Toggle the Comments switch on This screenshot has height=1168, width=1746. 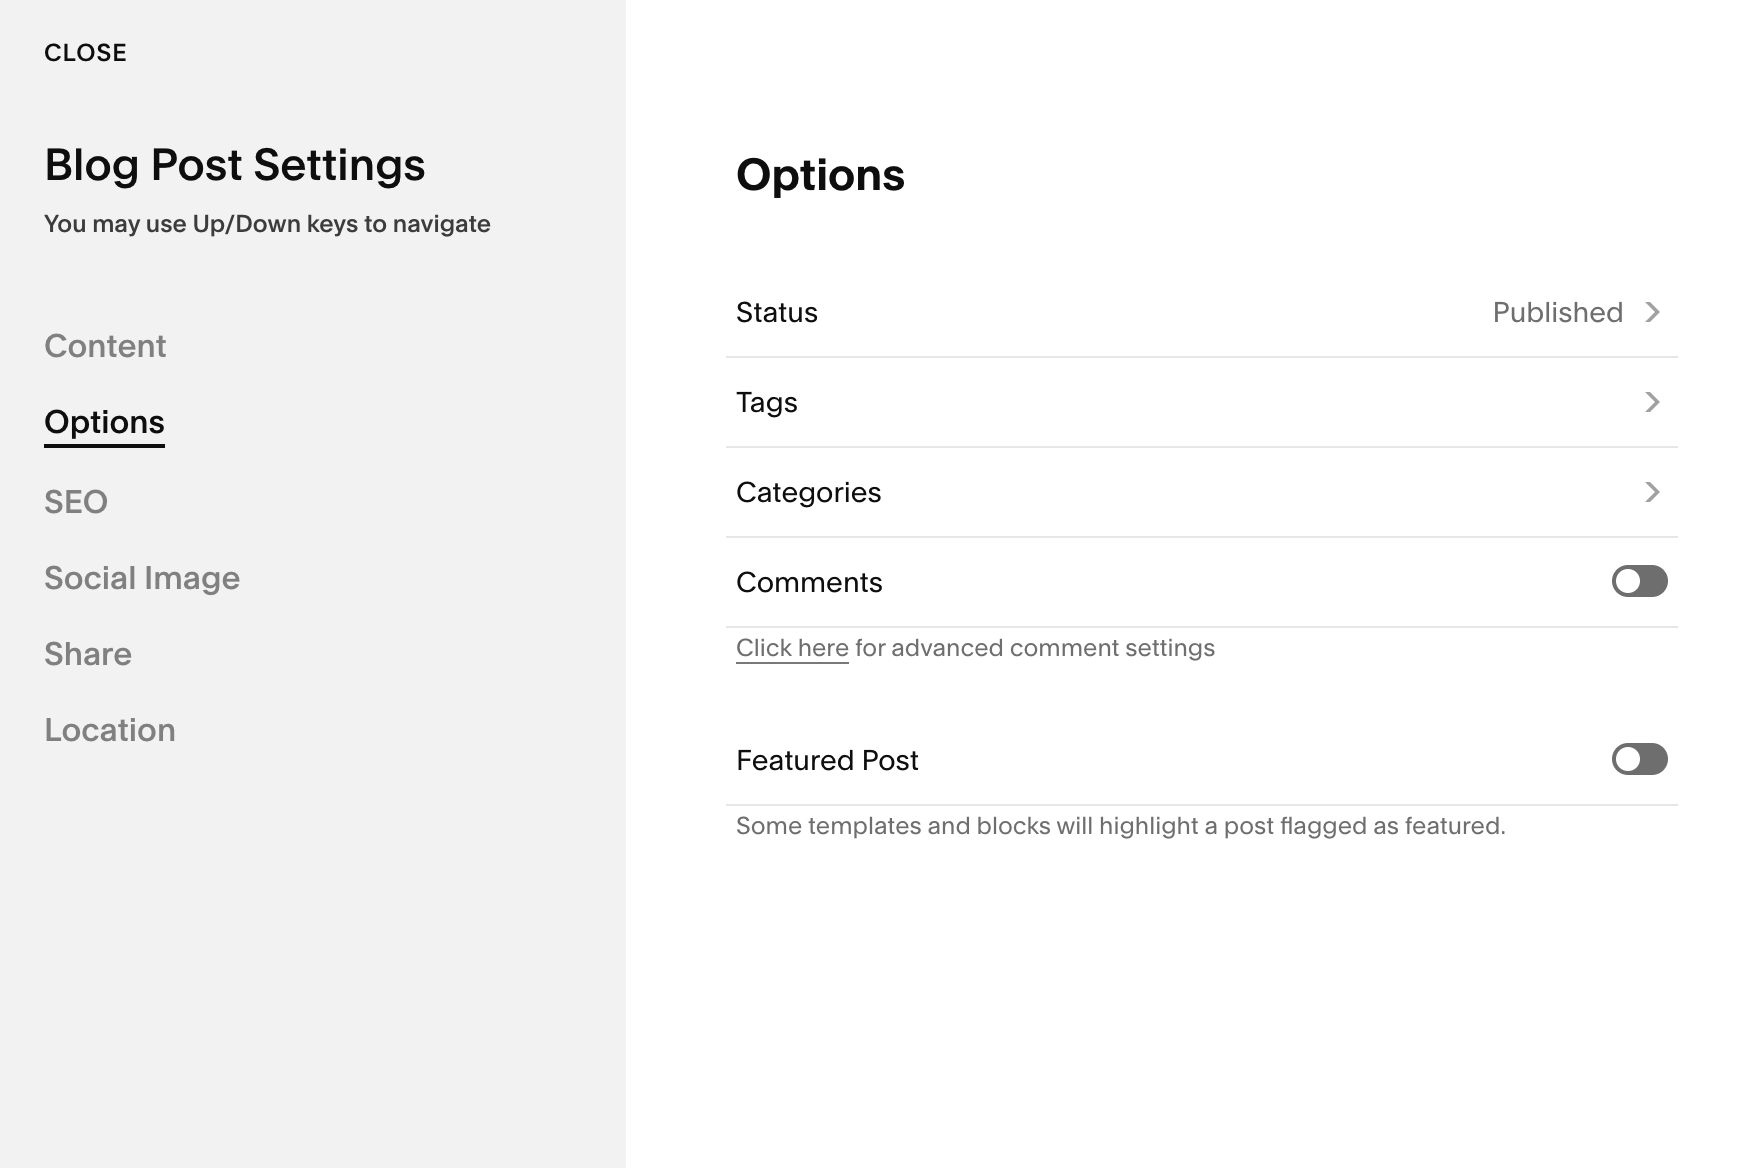pyautogui.click(x=1639, y=581)
